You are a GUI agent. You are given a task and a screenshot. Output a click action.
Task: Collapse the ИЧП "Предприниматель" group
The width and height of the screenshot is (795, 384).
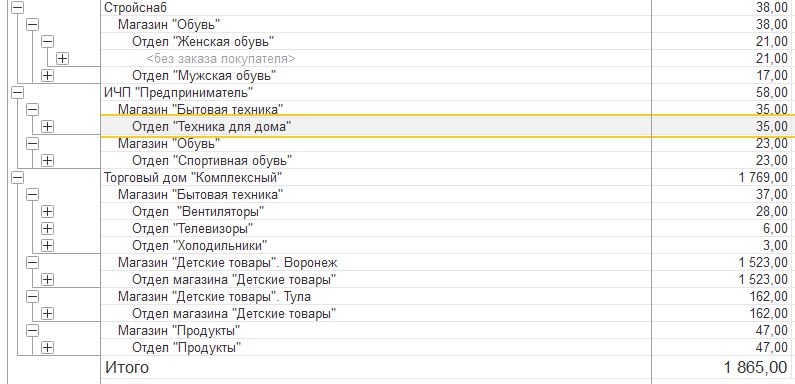pyautogui.click(x=17, y=92)
